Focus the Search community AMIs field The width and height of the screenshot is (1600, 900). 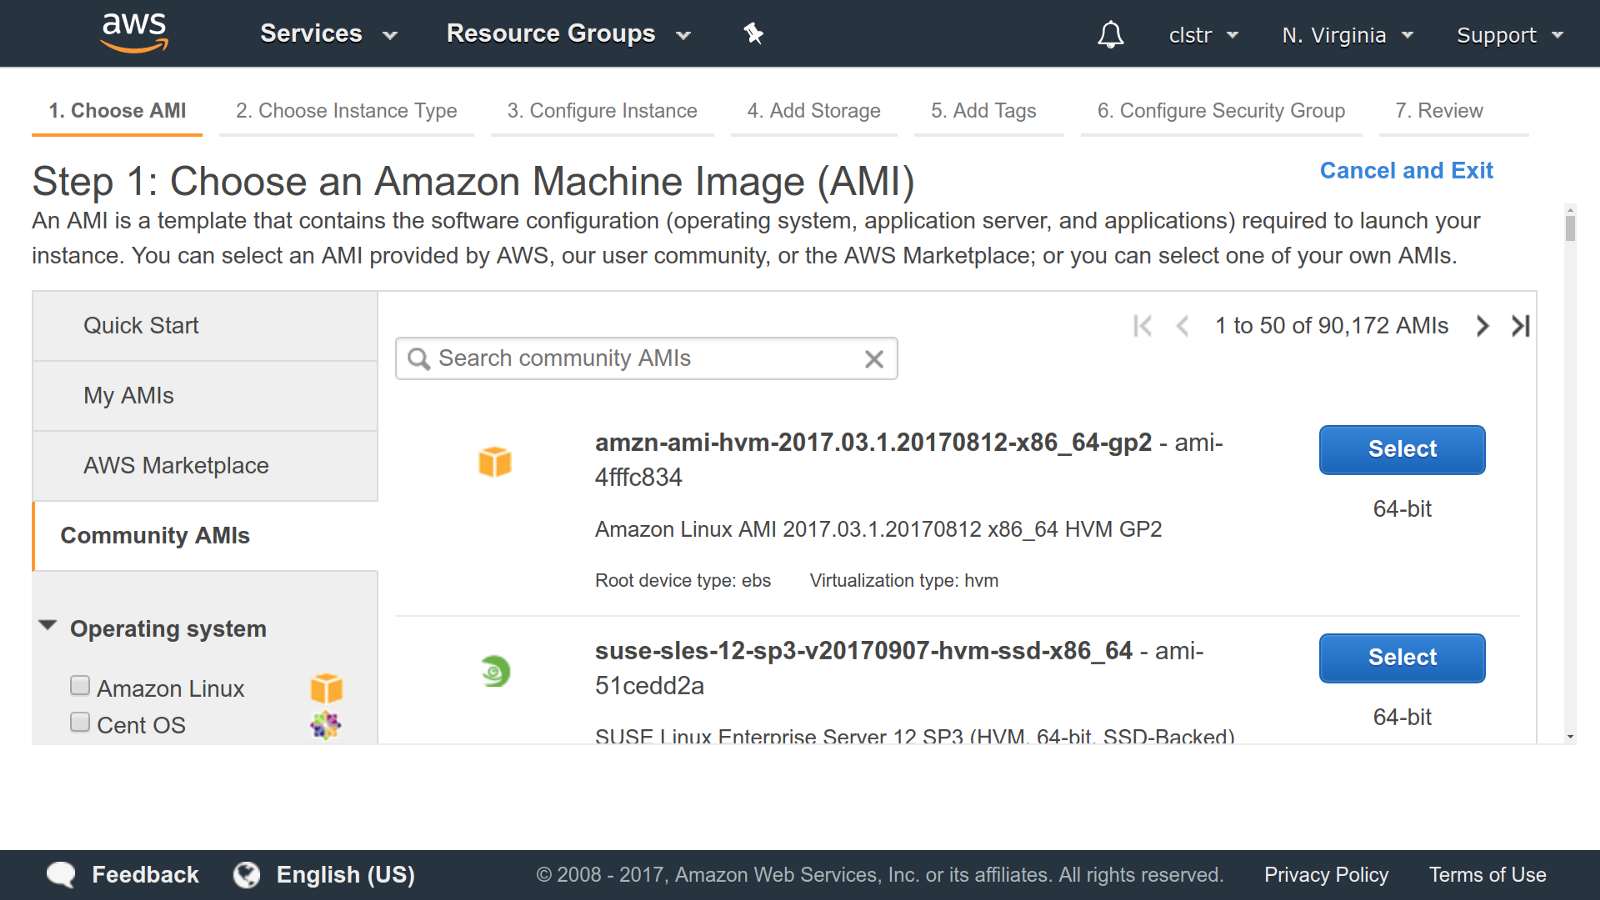click(640, 359)
